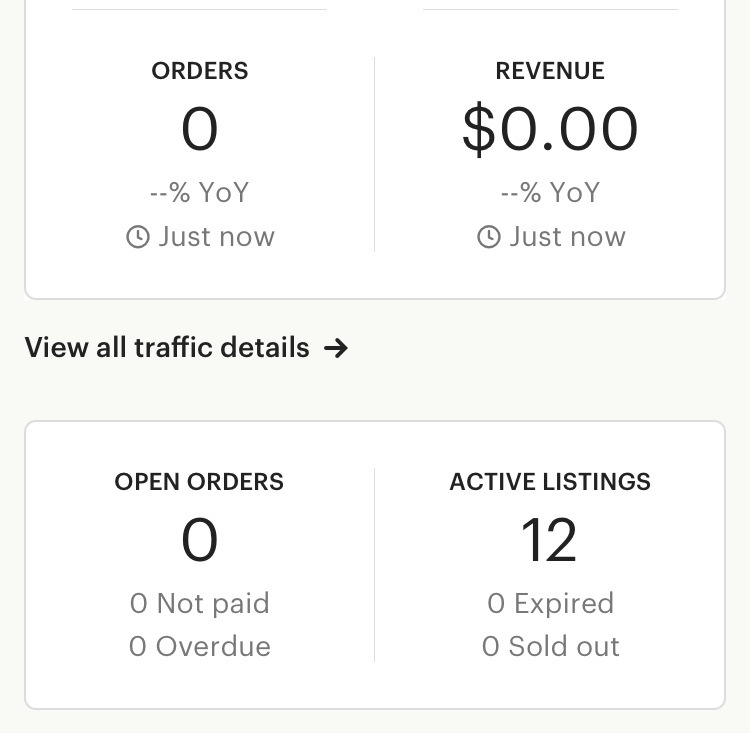
Task: View the 0 Expired listings
Action: (x=550, y=604)
